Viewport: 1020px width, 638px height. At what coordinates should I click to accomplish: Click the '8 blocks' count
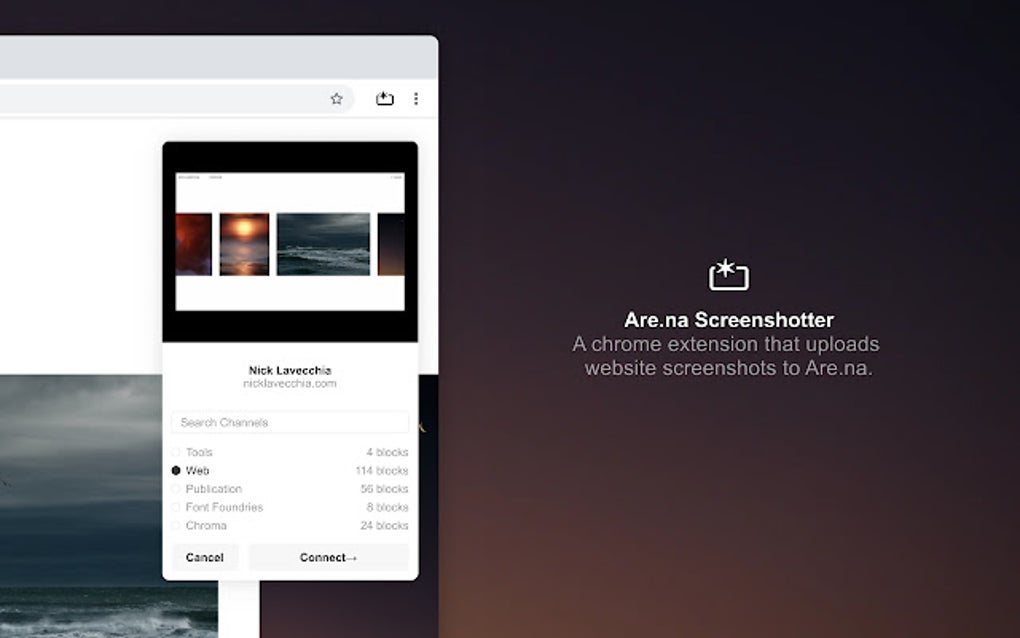[387, 507]
